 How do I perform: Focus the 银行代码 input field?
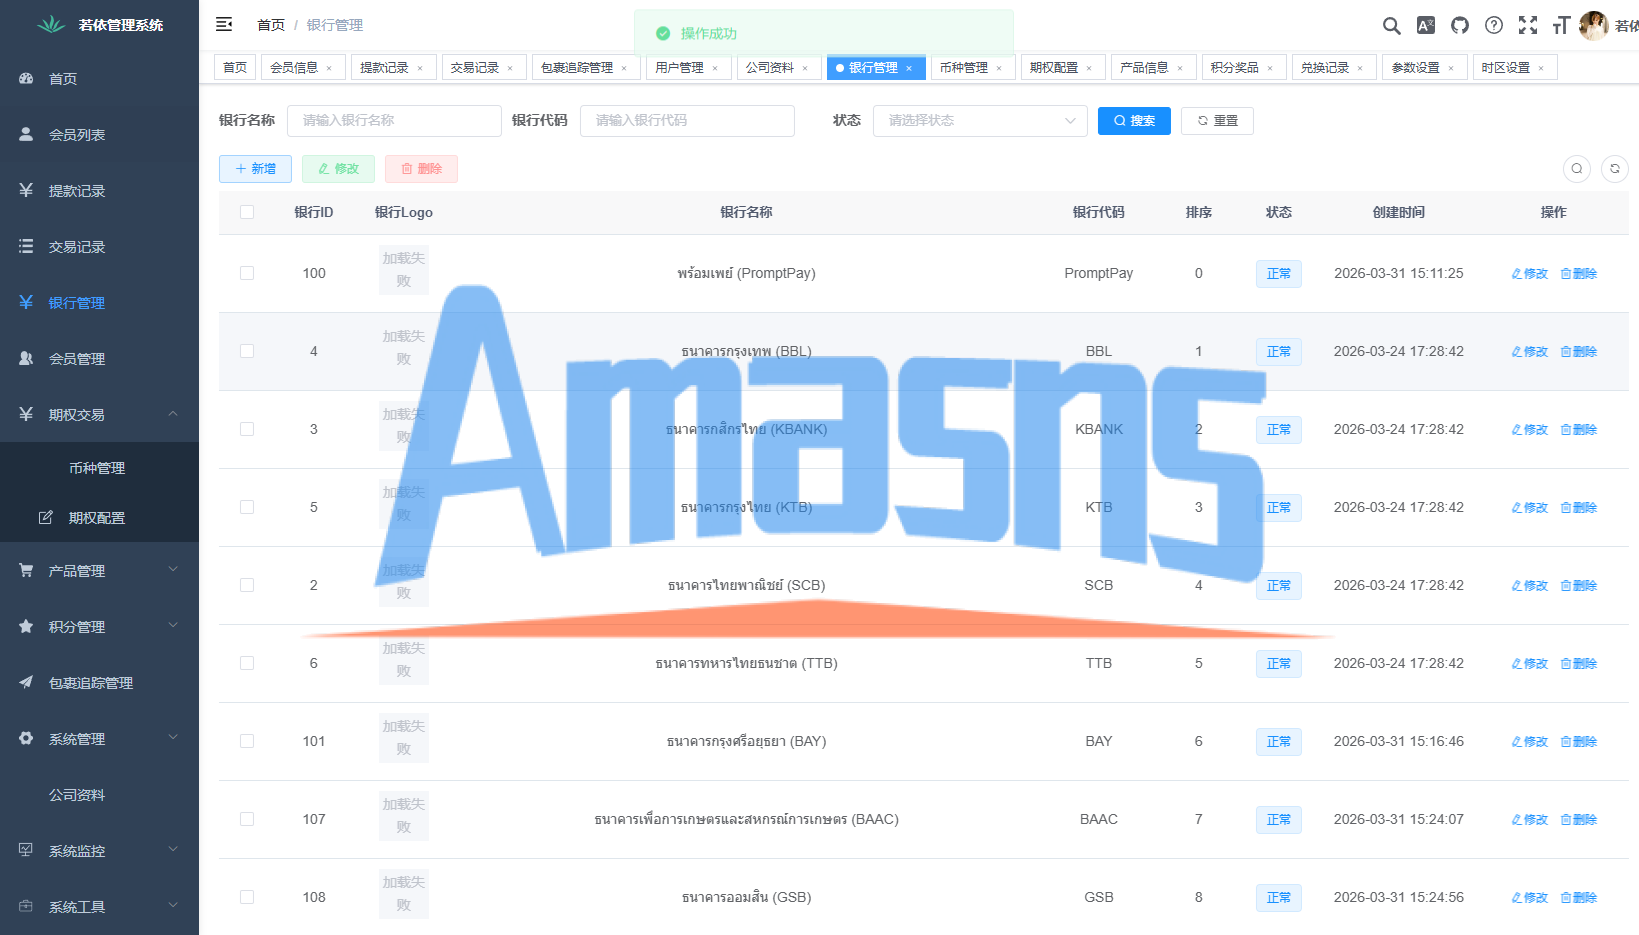click(x=687, y=121)
